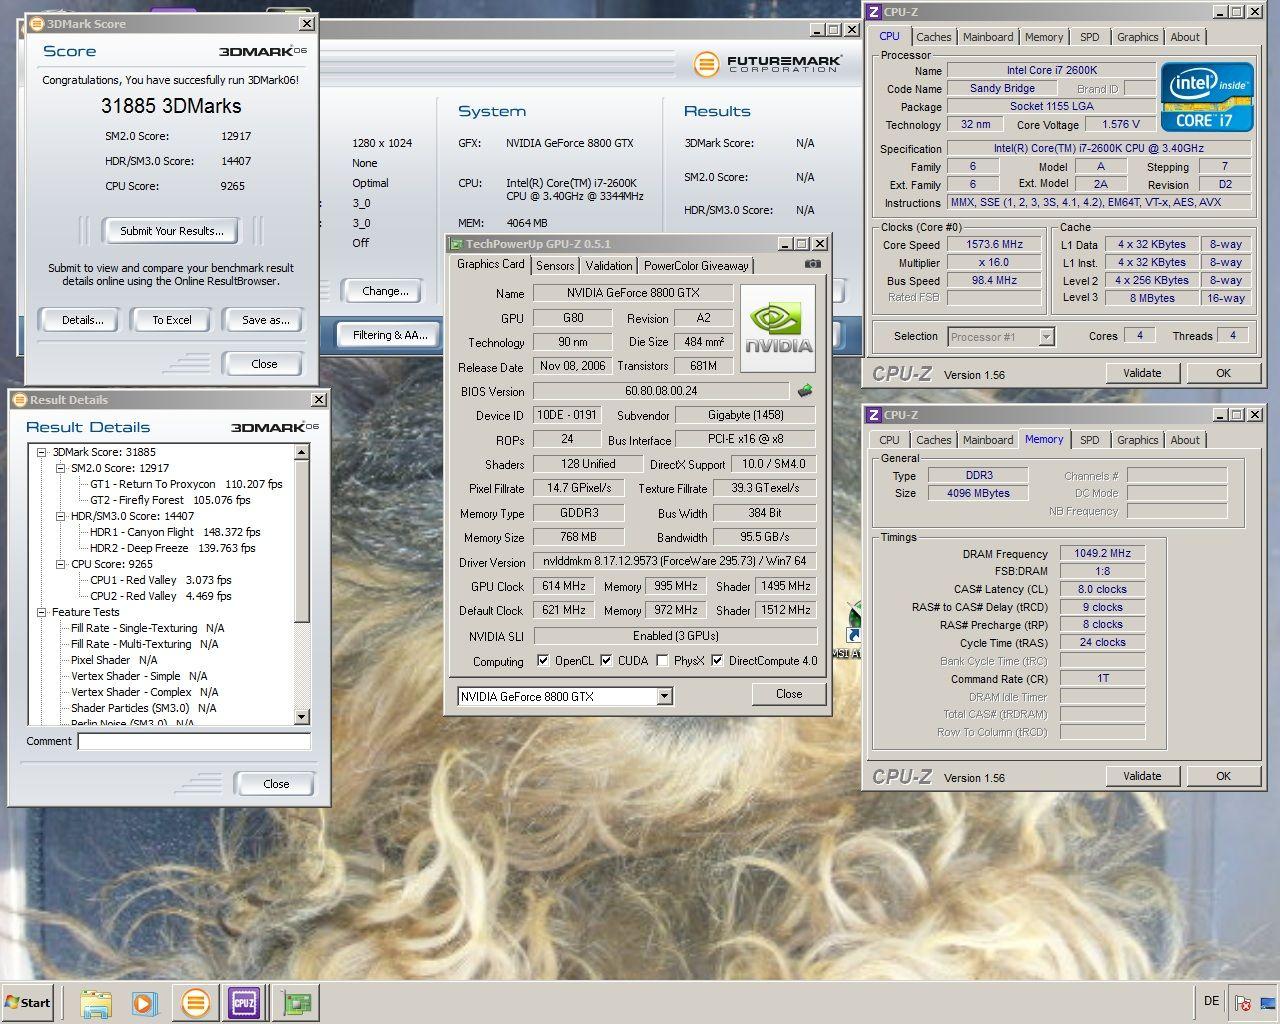The width and height of the screenshot is (1280, 1024).
Task: Click the GPU-Z screenshot camera icon
Action: click(813, 265)
